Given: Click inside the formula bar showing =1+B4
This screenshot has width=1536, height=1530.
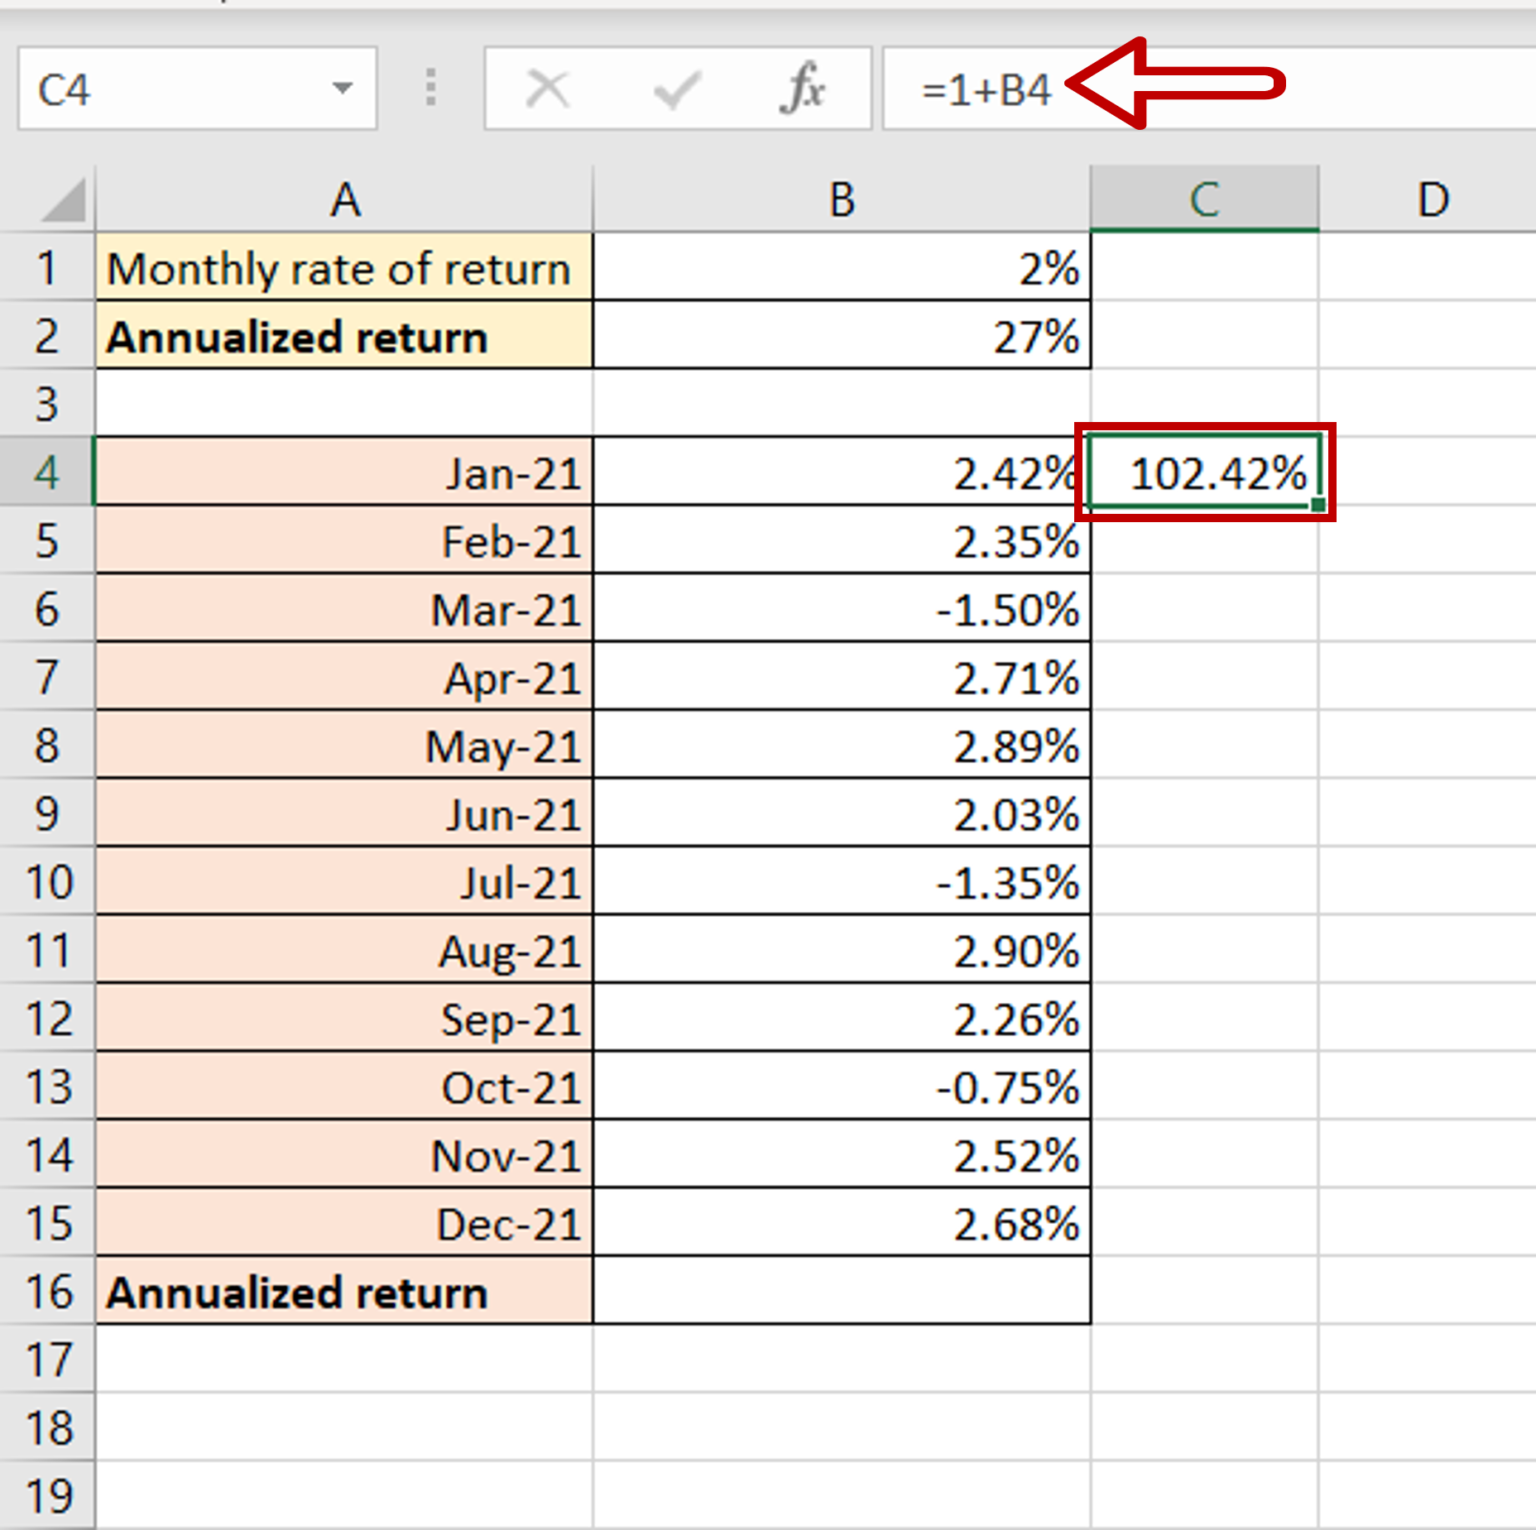Looking at the screenshot, I should point(985,88).
